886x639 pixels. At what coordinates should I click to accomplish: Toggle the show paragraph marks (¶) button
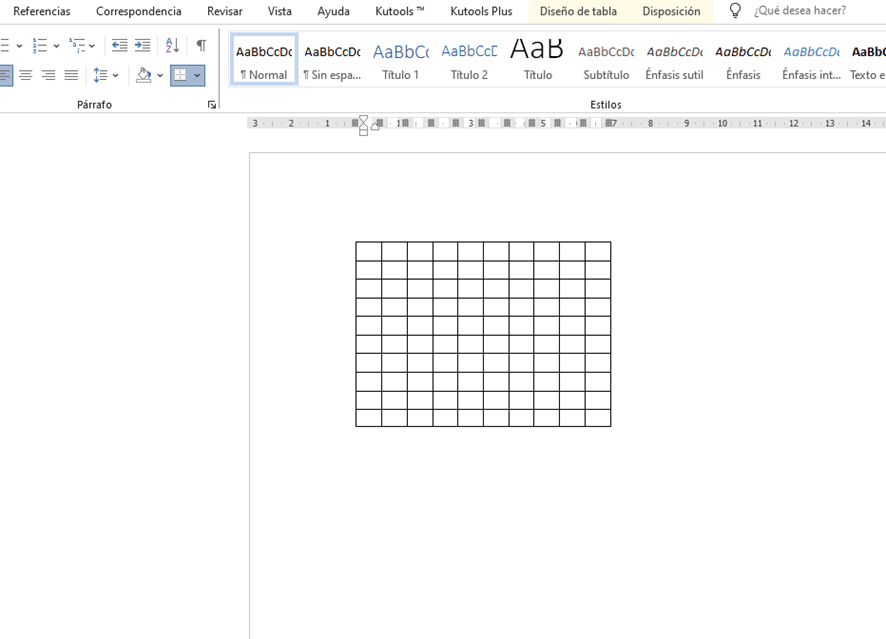click(201, 46)
